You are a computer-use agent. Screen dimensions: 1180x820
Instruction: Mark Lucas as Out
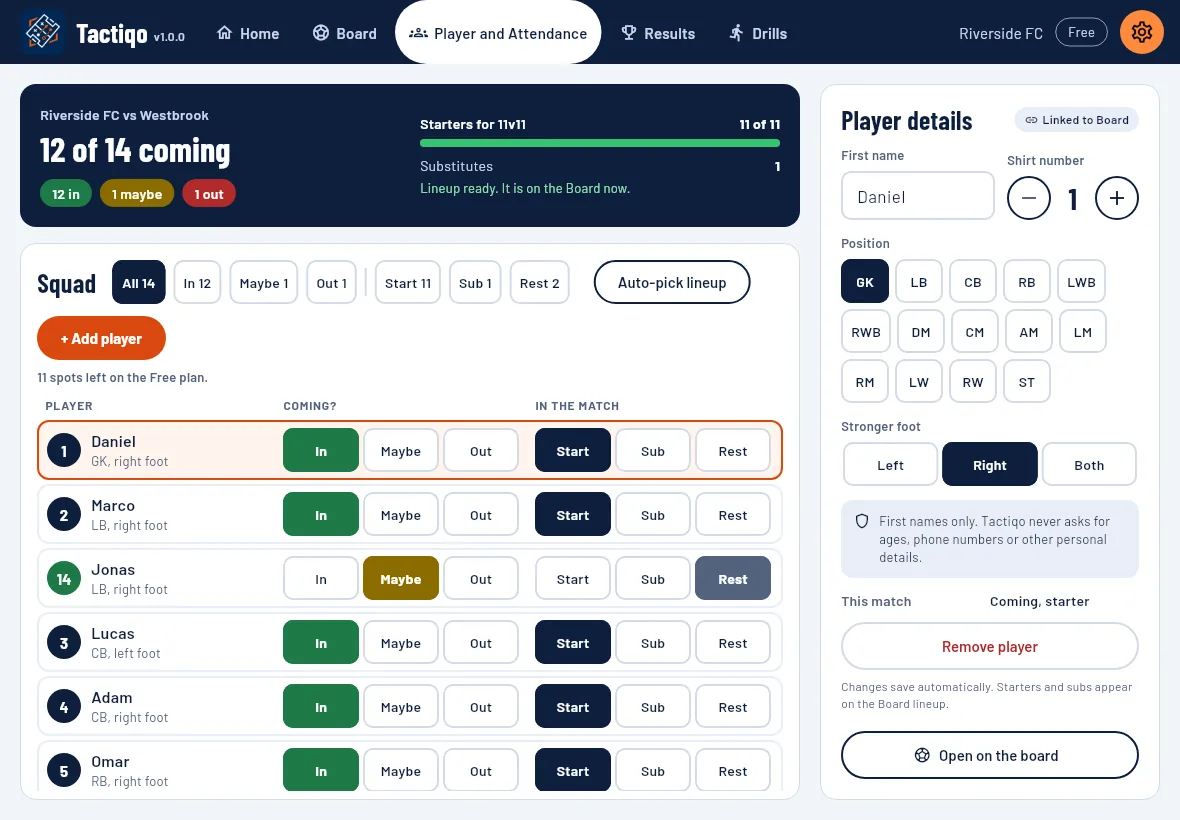[x=481, y=642]
